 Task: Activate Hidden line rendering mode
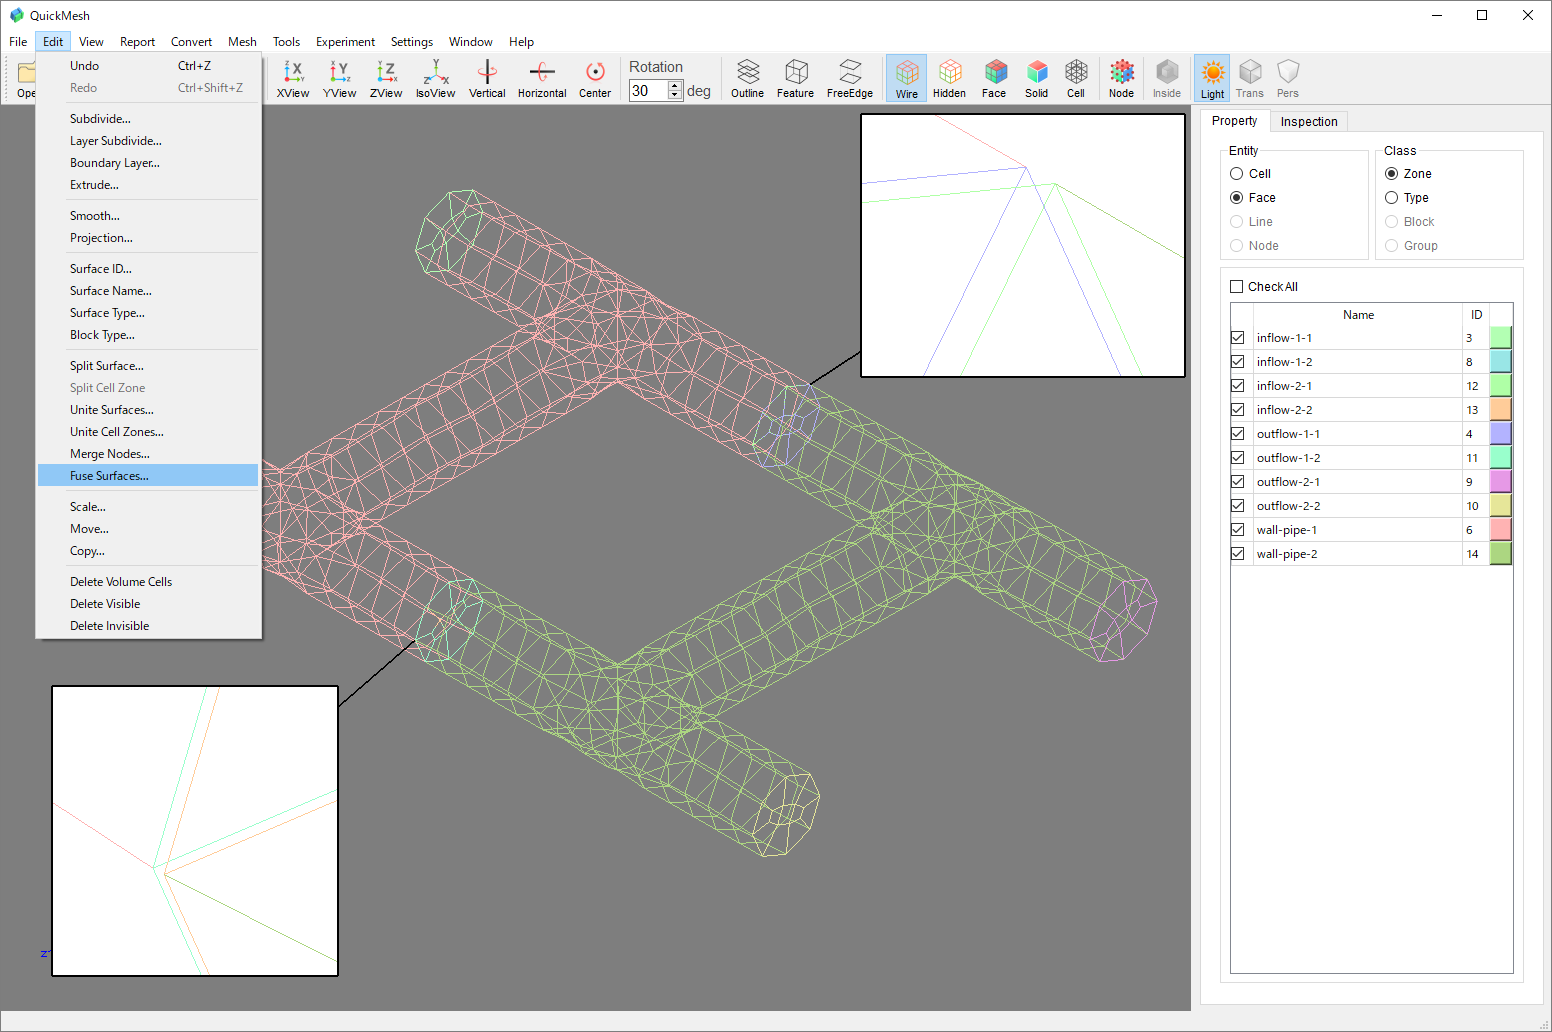click(x=949, y=78)
